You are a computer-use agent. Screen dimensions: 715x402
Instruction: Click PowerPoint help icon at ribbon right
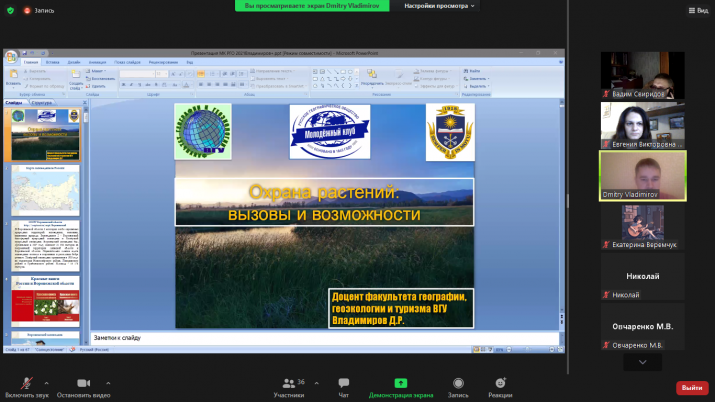pos(560,62)
